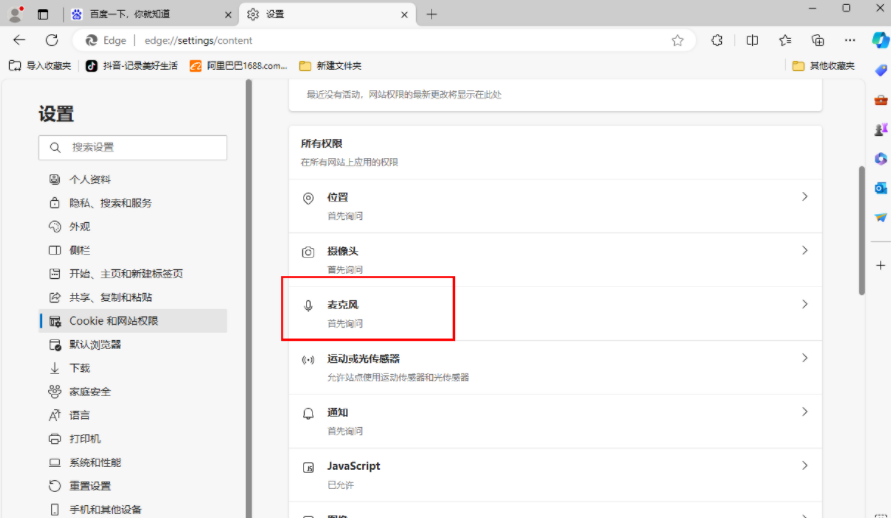
Task: Open the 摄像头 permission row
Action: [x=555, y=260]
